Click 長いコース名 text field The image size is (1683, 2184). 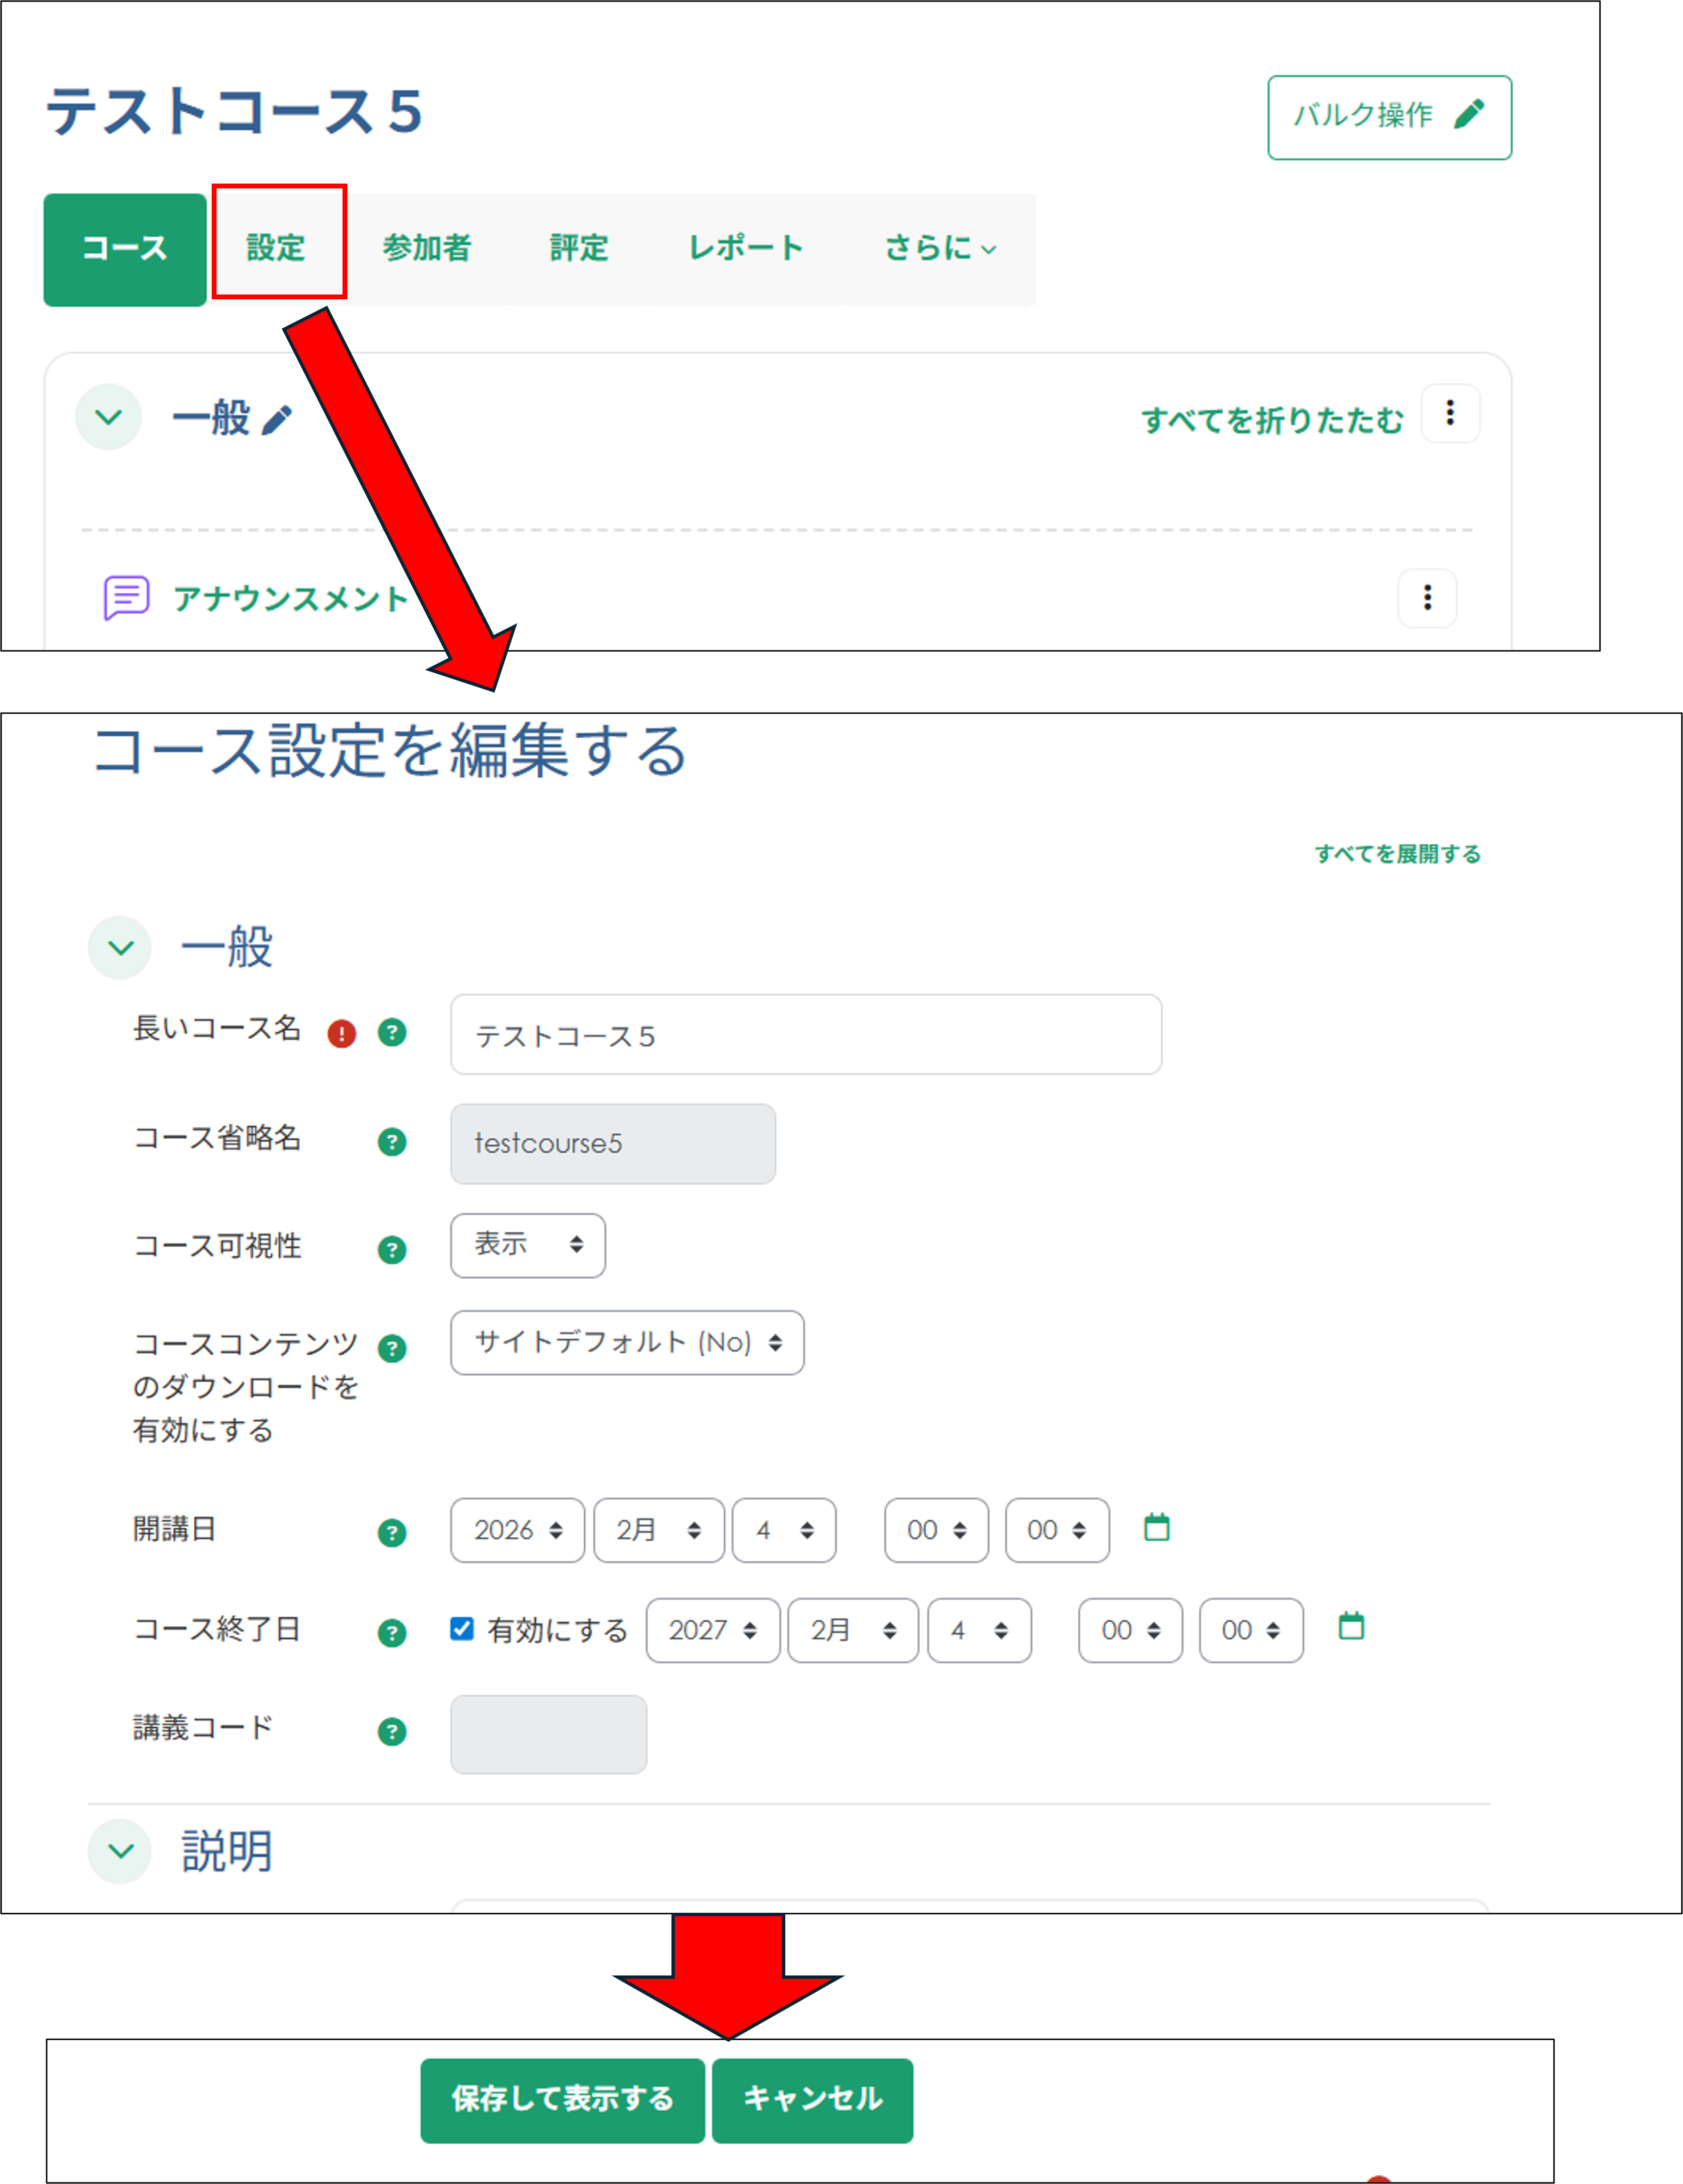pos(805,1035)
